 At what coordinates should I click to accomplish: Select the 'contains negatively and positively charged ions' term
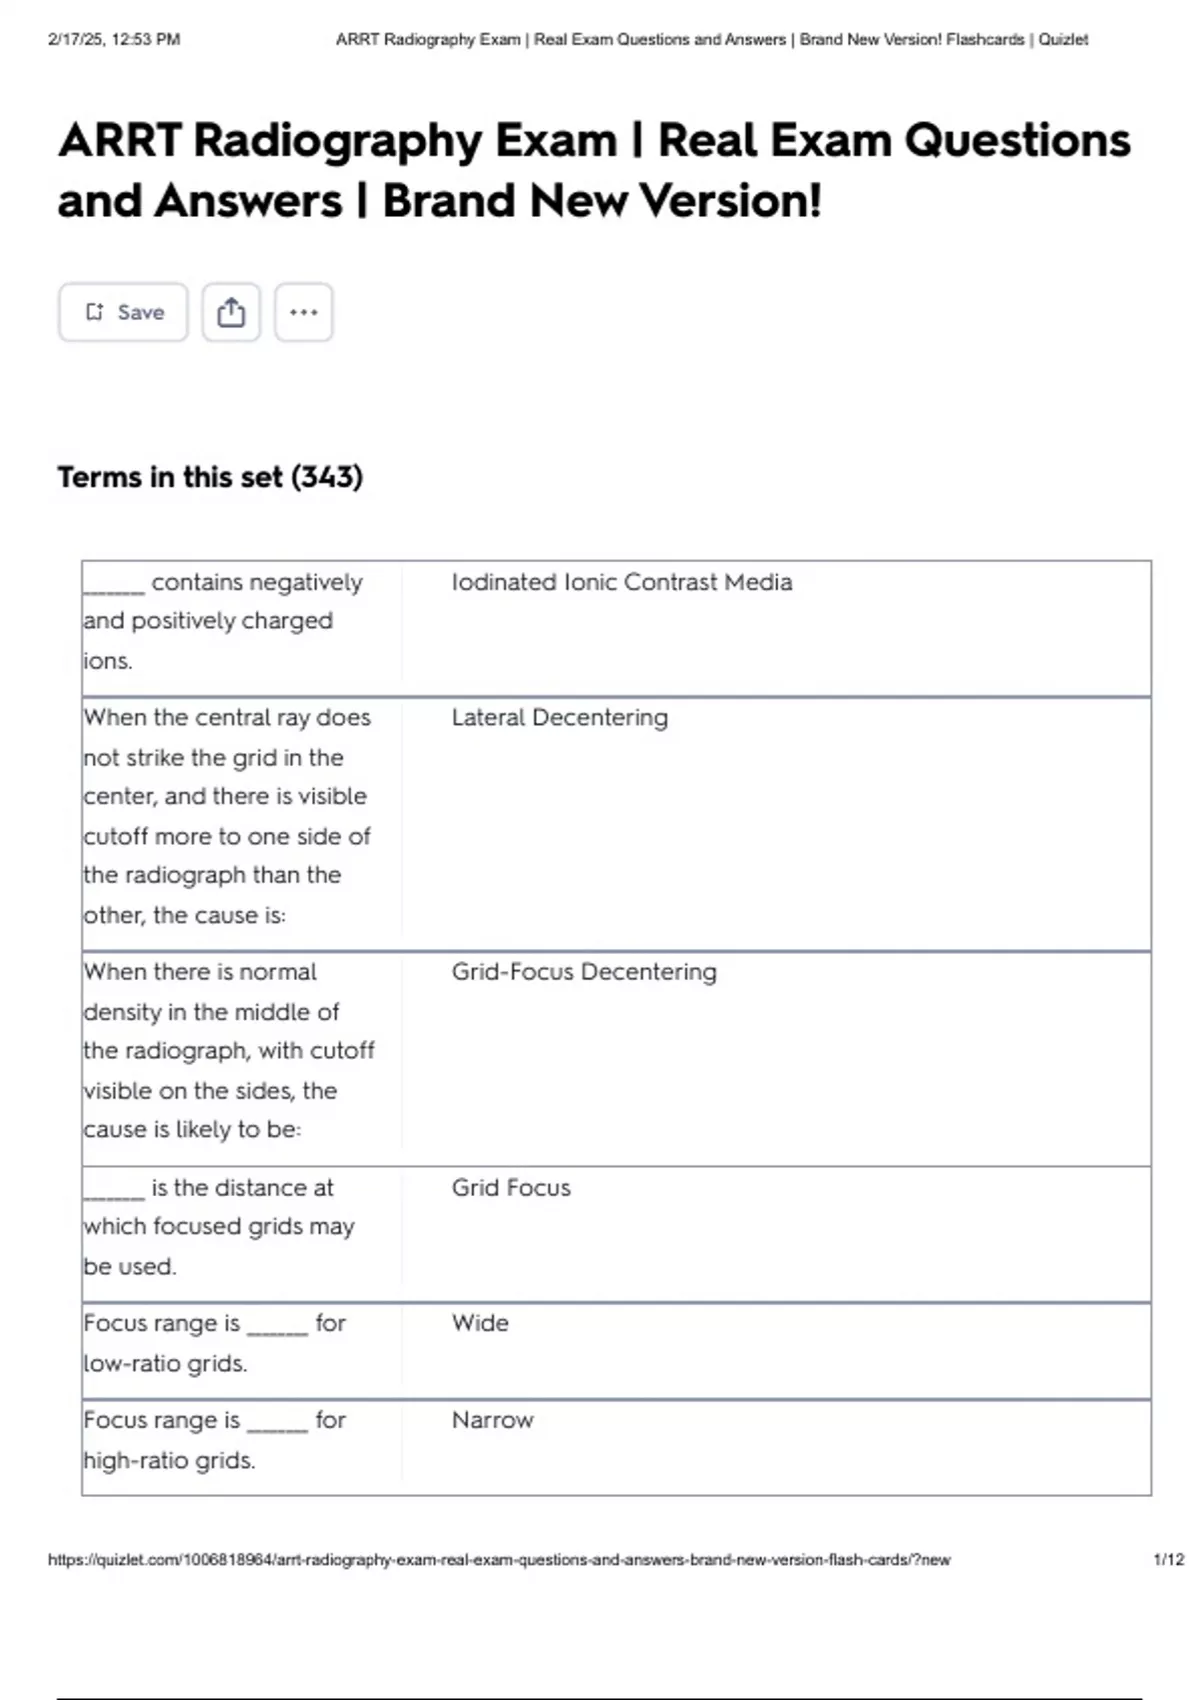[223, 621]
